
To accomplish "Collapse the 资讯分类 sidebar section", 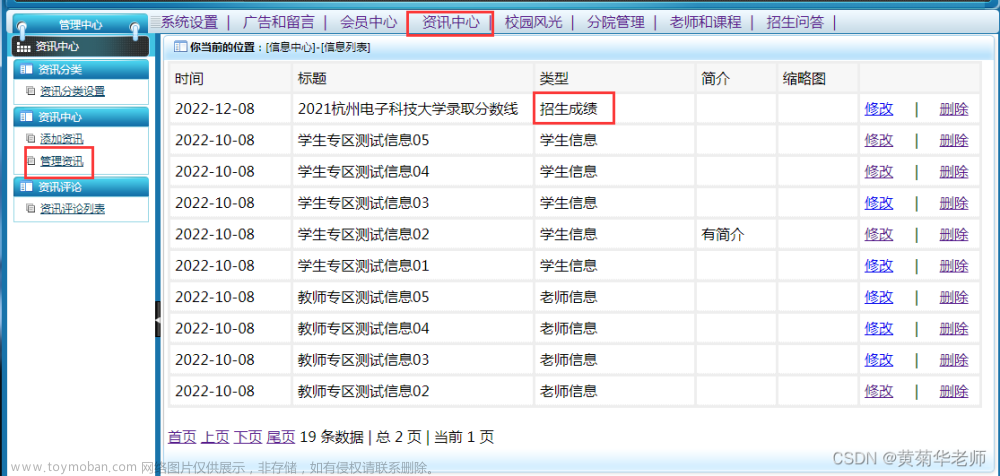I will [x=81, y=70].
